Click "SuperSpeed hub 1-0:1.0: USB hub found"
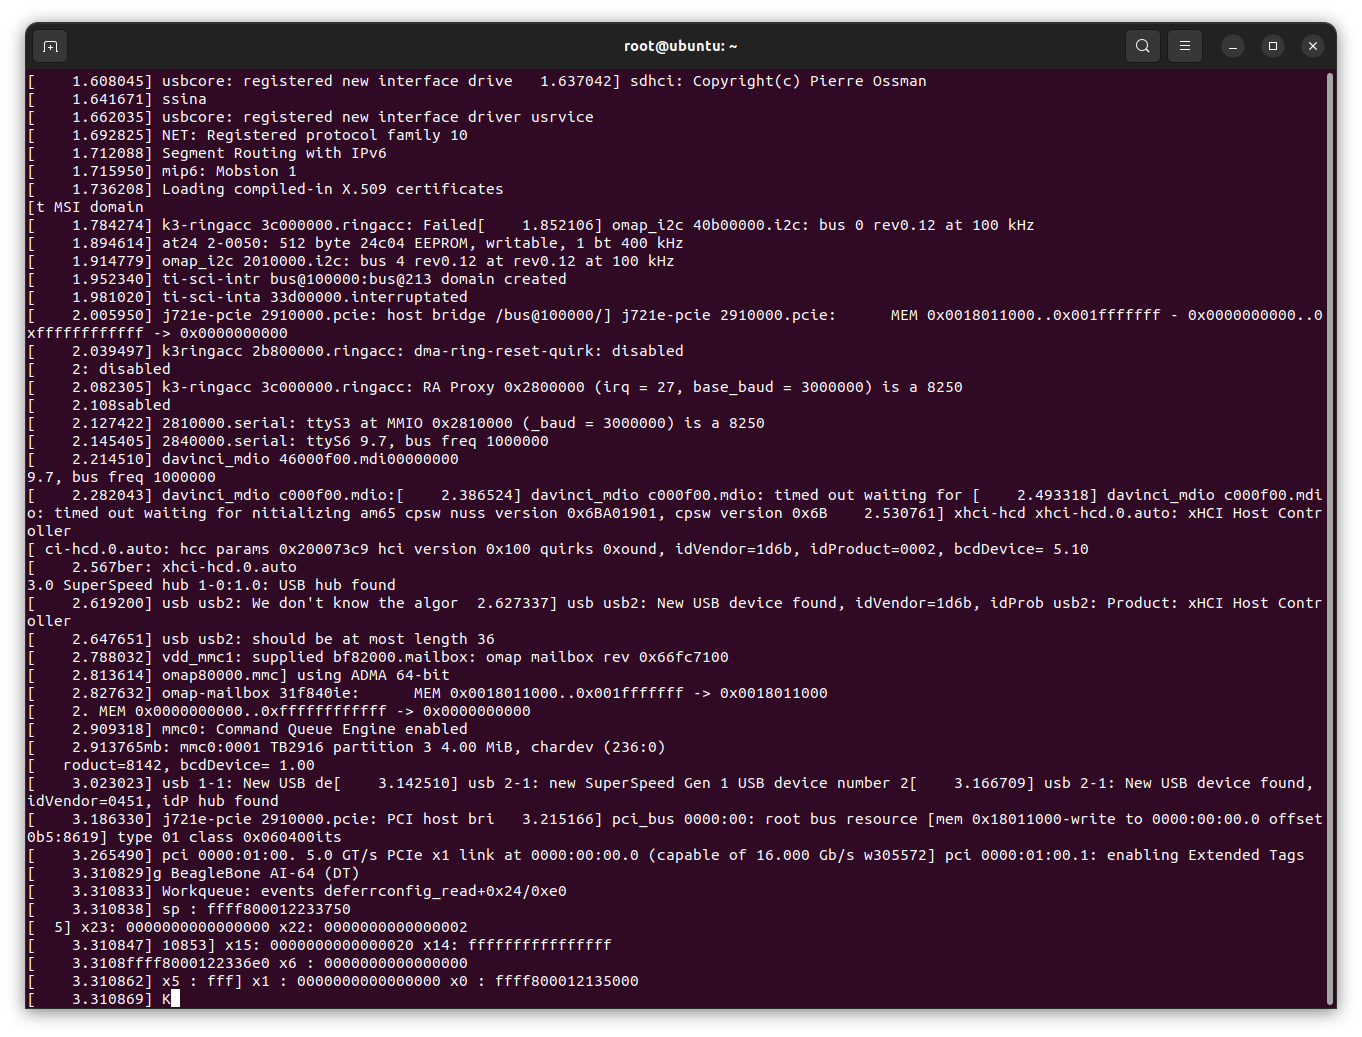1362x1037 pixels. [229, 585]
